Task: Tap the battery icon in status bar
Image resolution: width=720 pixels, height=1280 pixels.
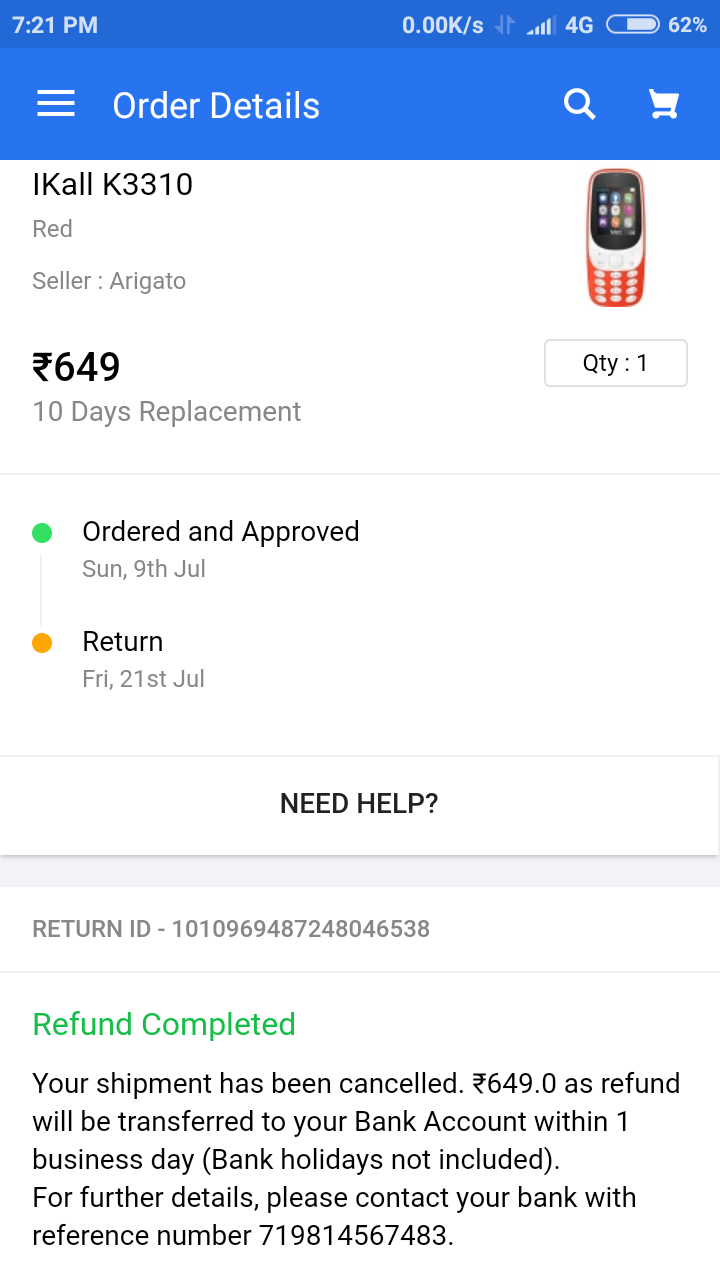Action: pos(632,25)
